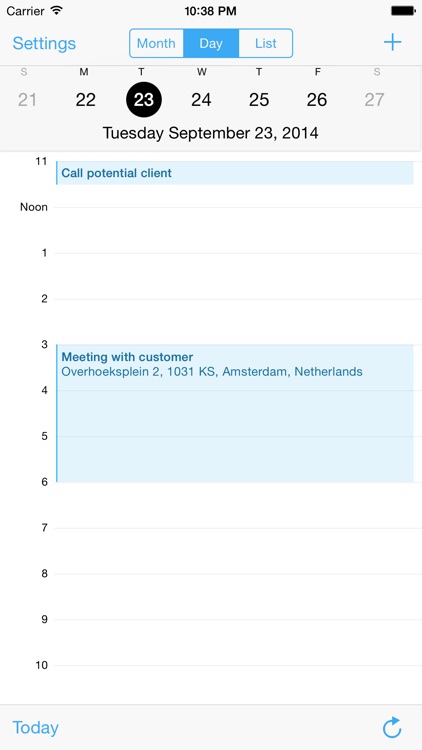Screen dimensions: 422x750
Task: Select Friday 26 in the week strip
Action: 317,99
